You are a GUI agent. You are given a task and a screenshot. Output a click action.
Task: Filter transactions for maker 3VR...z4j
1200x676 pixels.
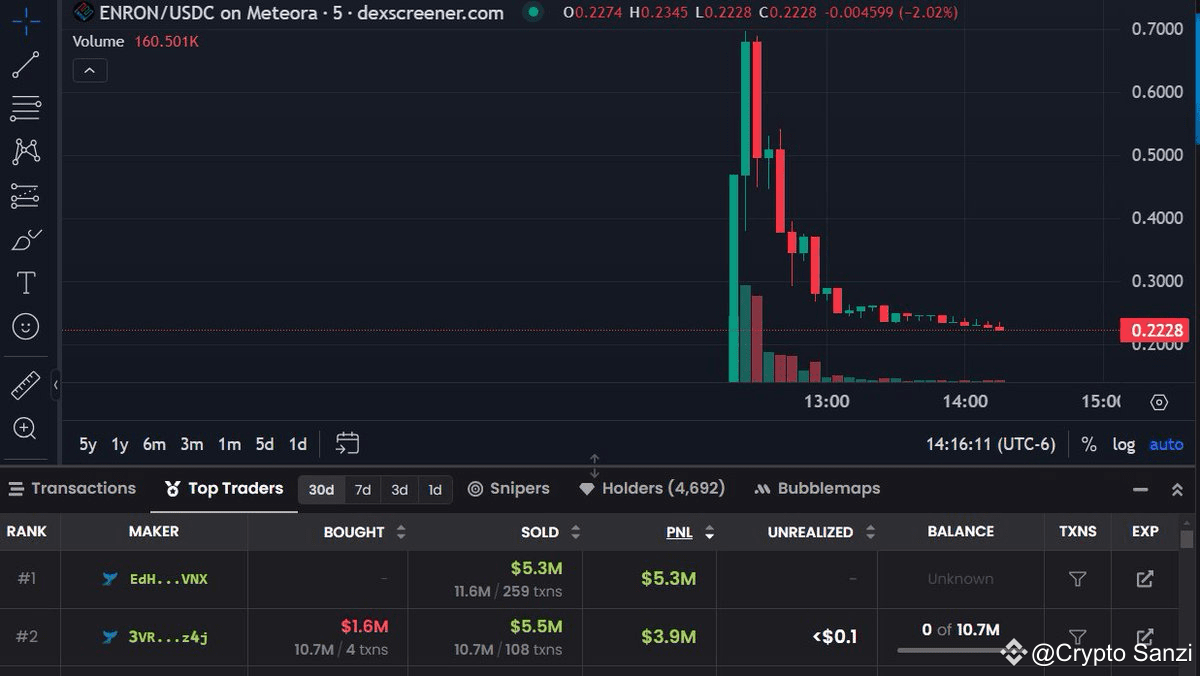[x=1077, y=636]
